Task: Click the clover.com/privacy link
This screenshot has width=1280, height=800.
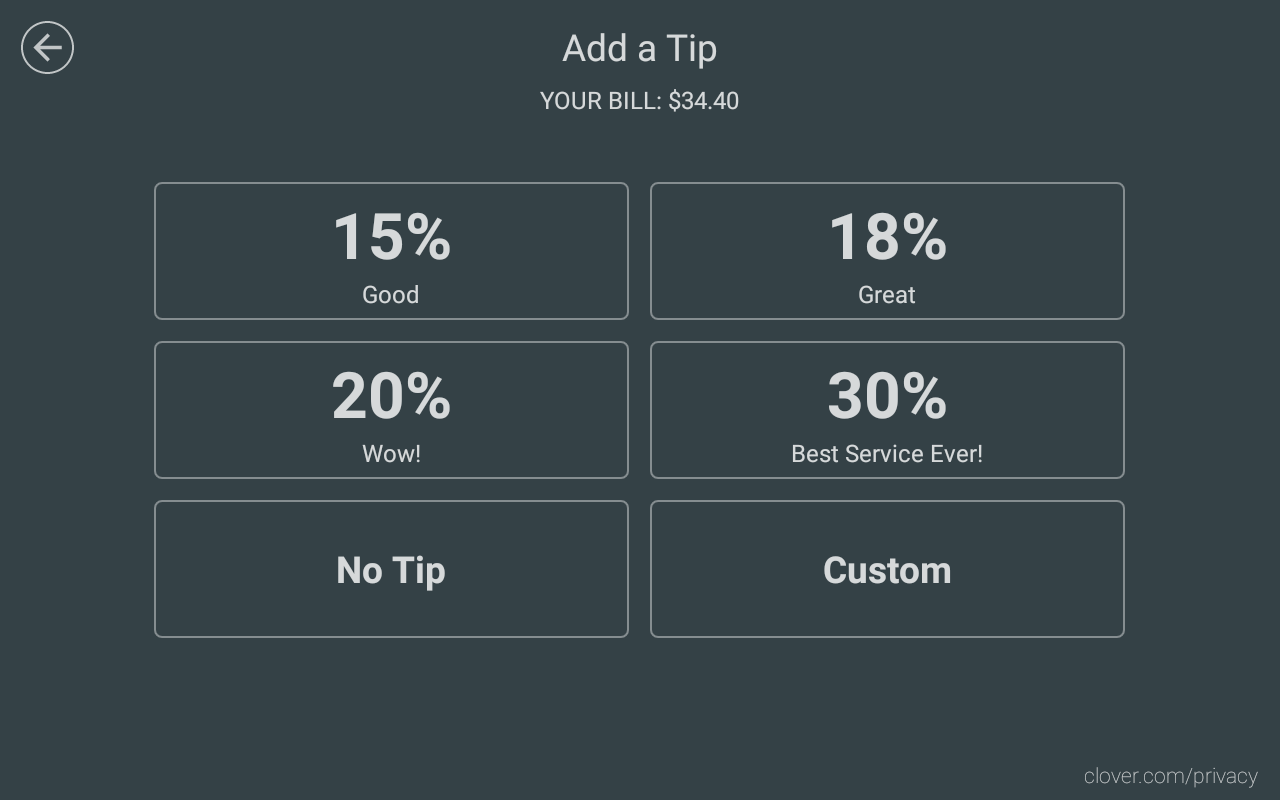Action: (1170, 776)
